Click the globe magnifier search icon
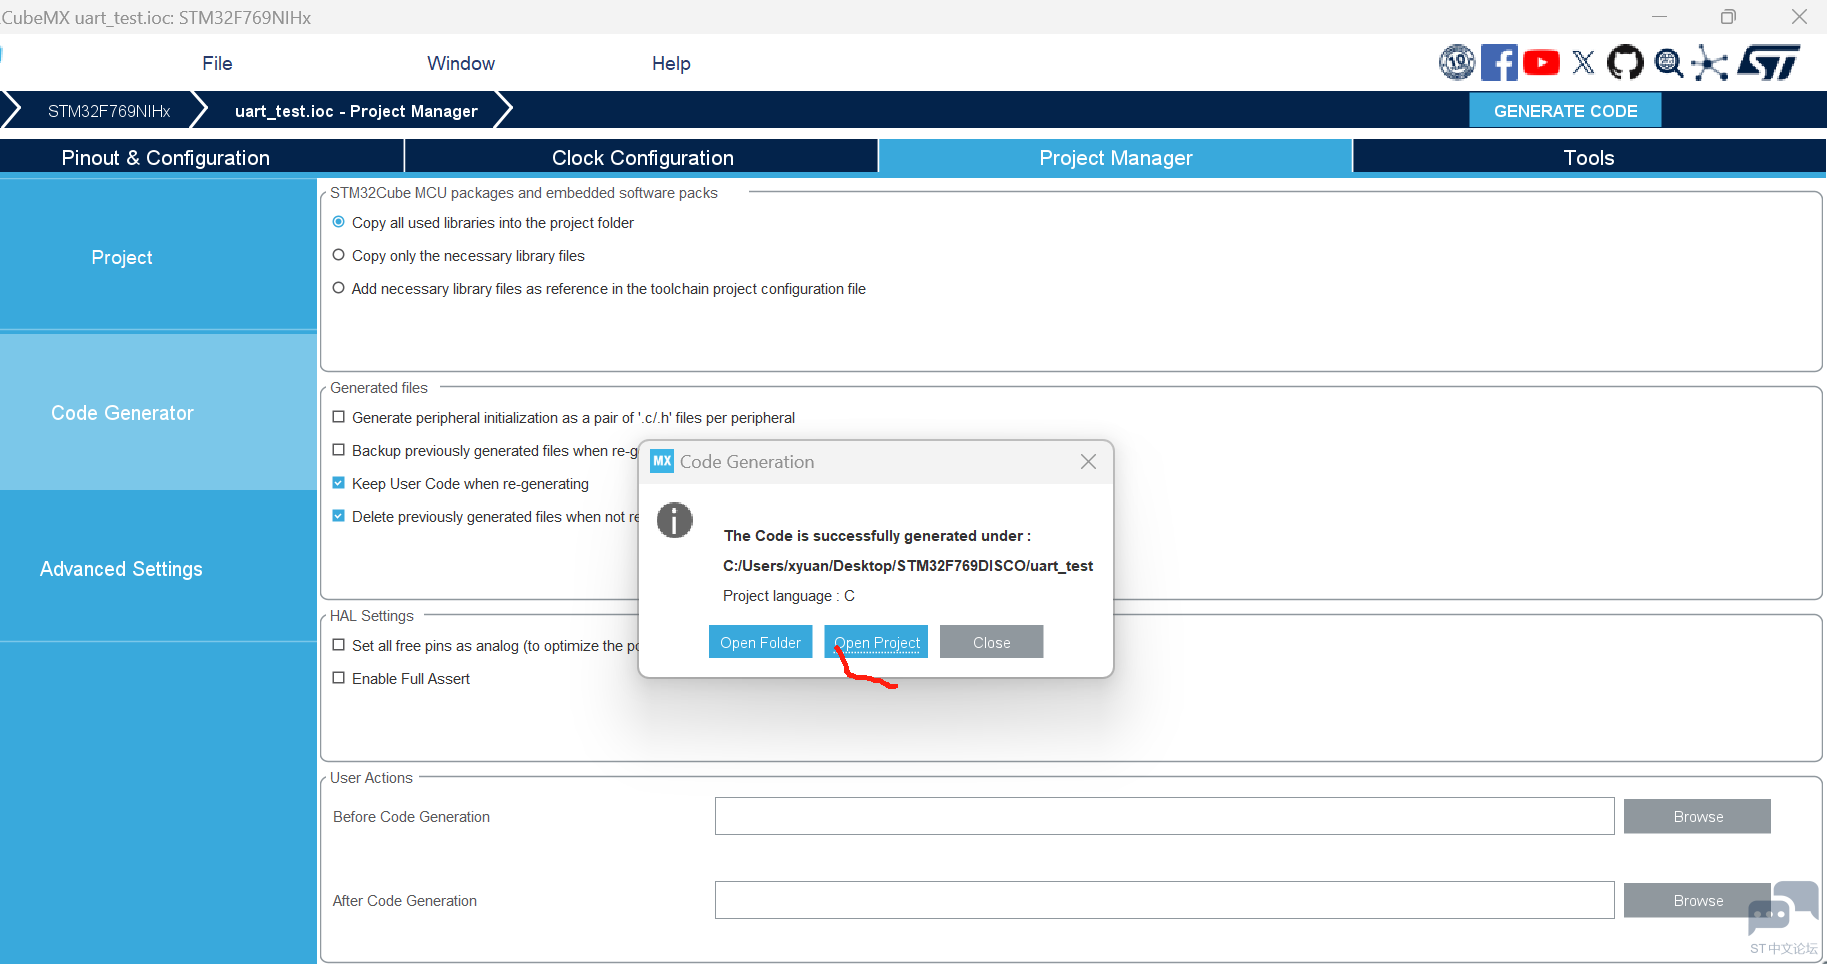Screen dimensions: 1827x964 (1668, 63)
